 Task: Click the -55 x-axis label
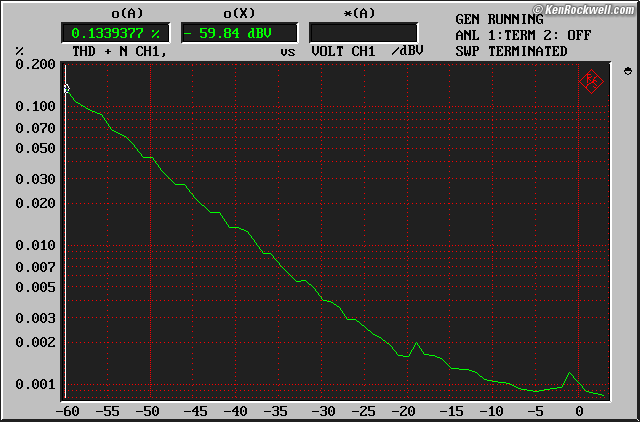(107, 411)
